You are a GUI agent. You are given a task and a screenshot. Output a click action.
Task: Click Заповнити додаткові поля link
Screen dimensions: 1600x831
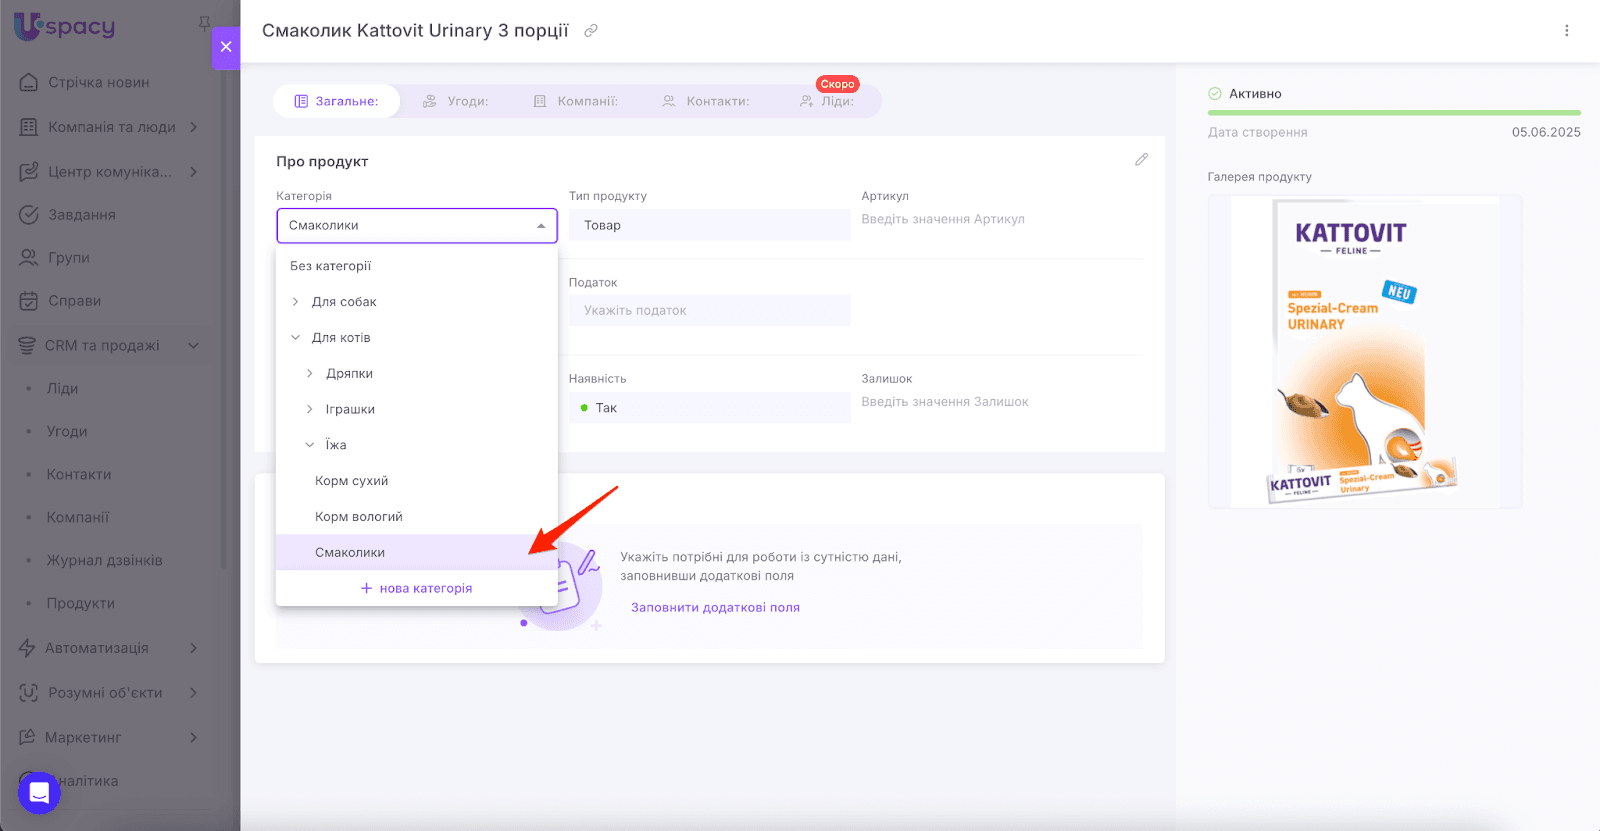click(x=715, y=608)
